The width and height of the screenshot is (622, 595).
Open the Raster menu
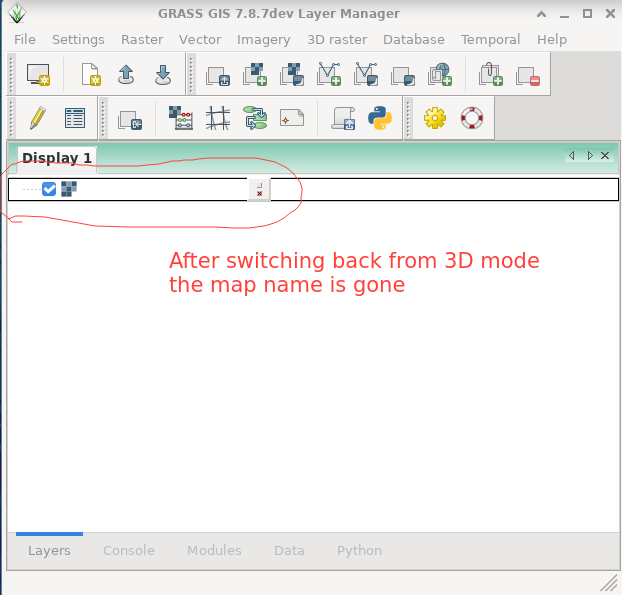tap(142, 39)
